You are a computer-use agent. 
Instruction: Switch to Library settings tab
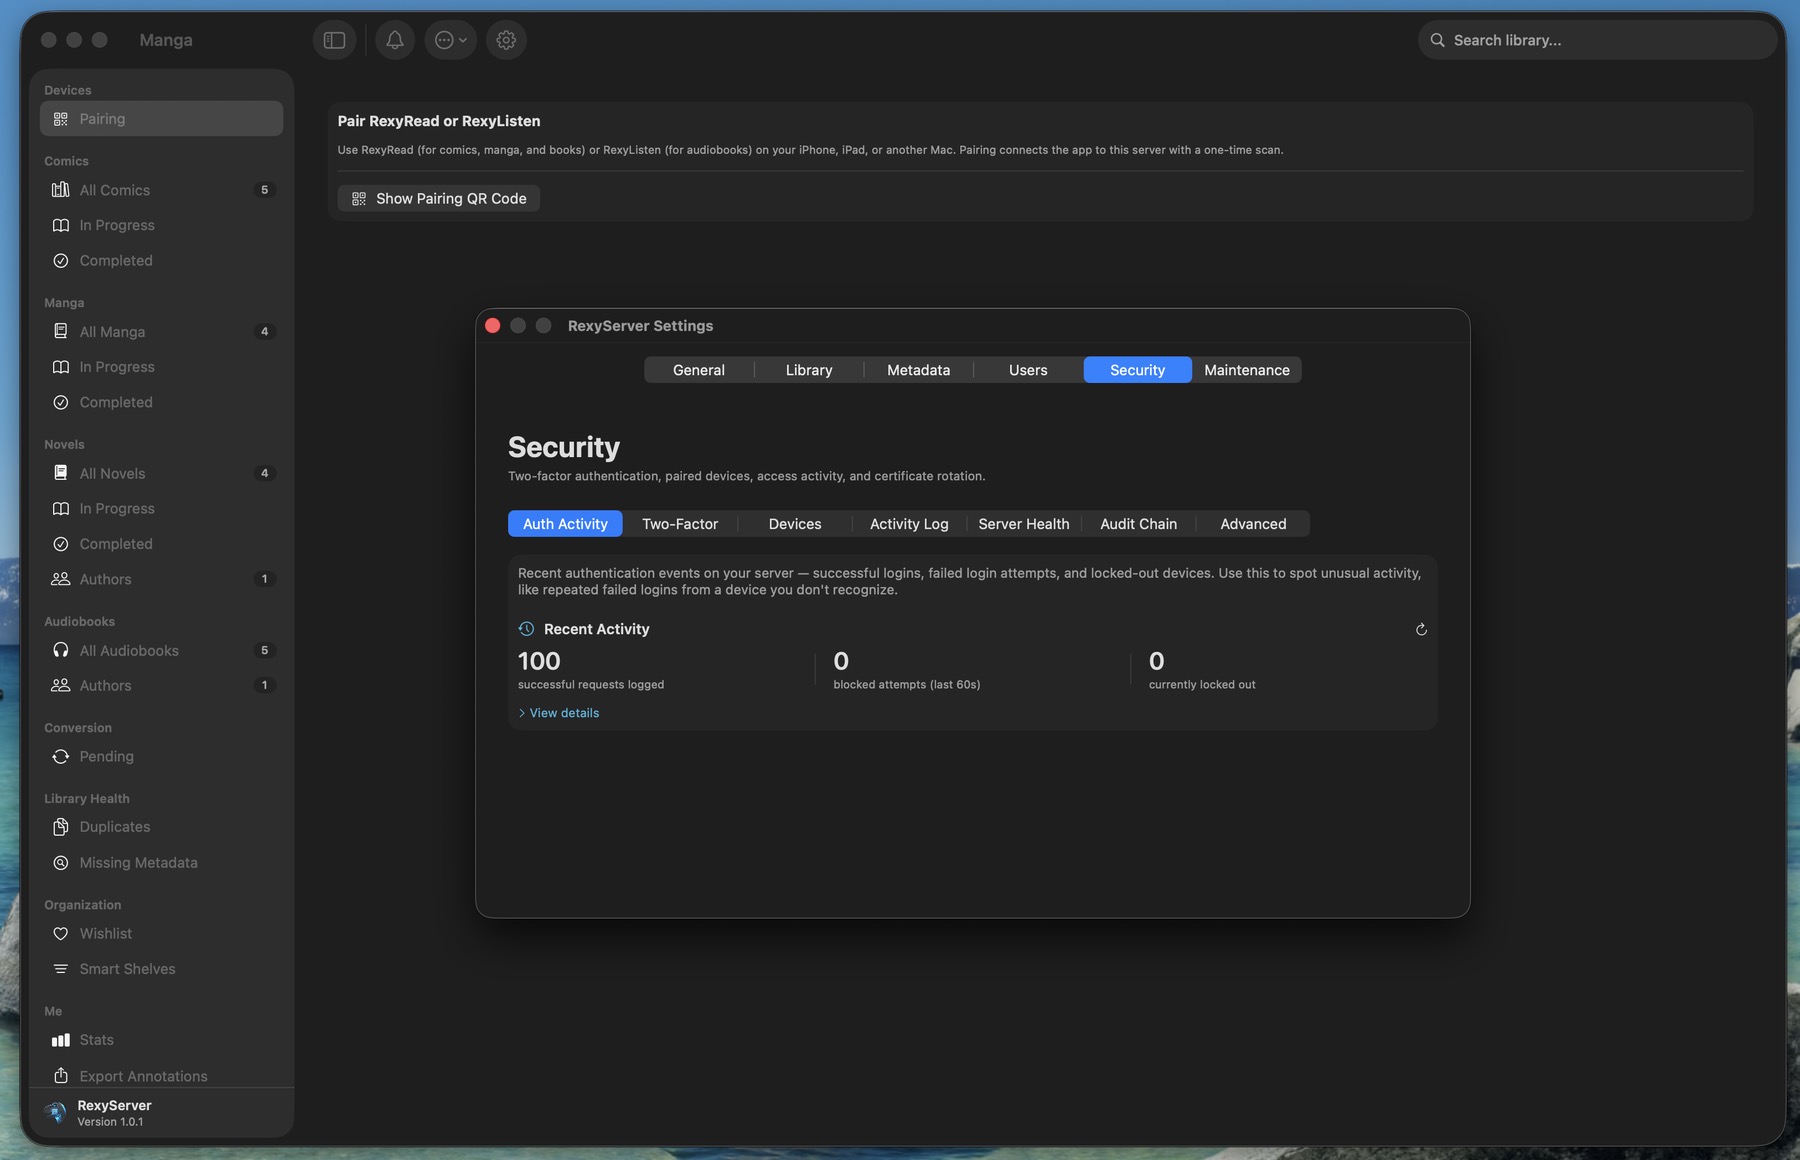pyautogui.click(x=809, y=370)
